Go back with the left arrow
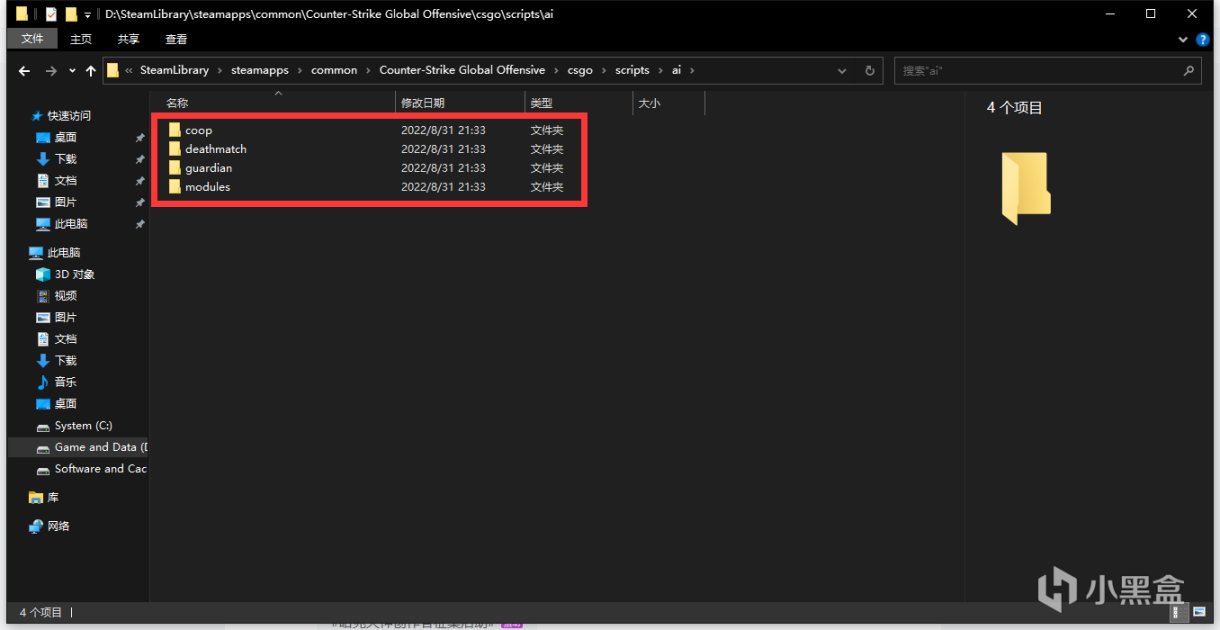 point(25,71)
